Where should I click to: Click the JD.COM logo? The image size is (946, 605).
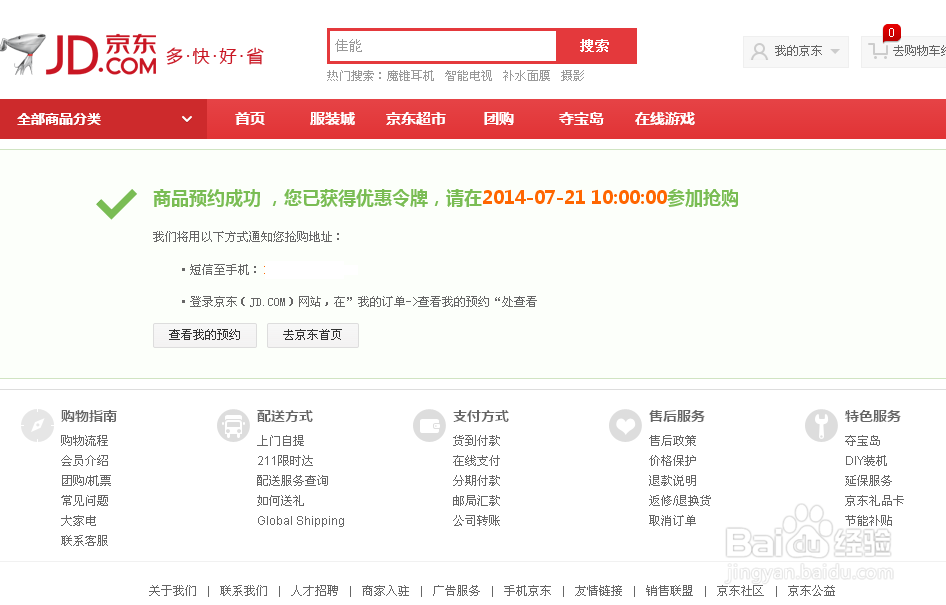101,55
